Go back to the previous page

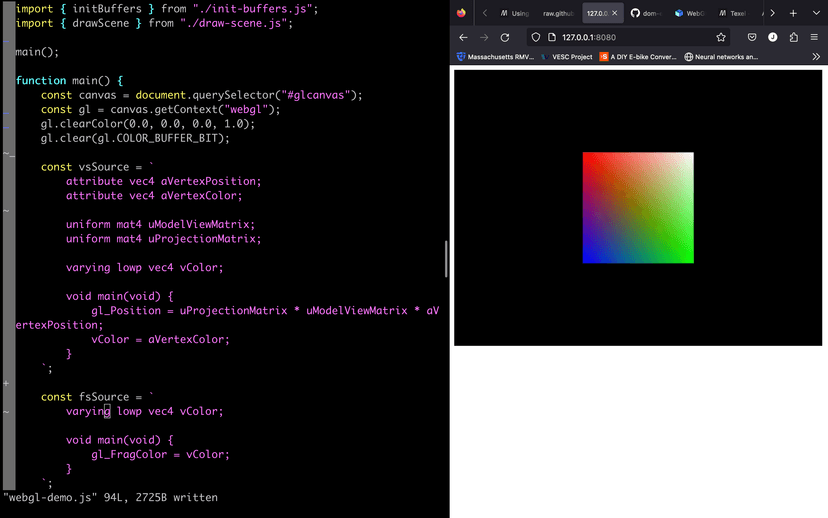463,37
